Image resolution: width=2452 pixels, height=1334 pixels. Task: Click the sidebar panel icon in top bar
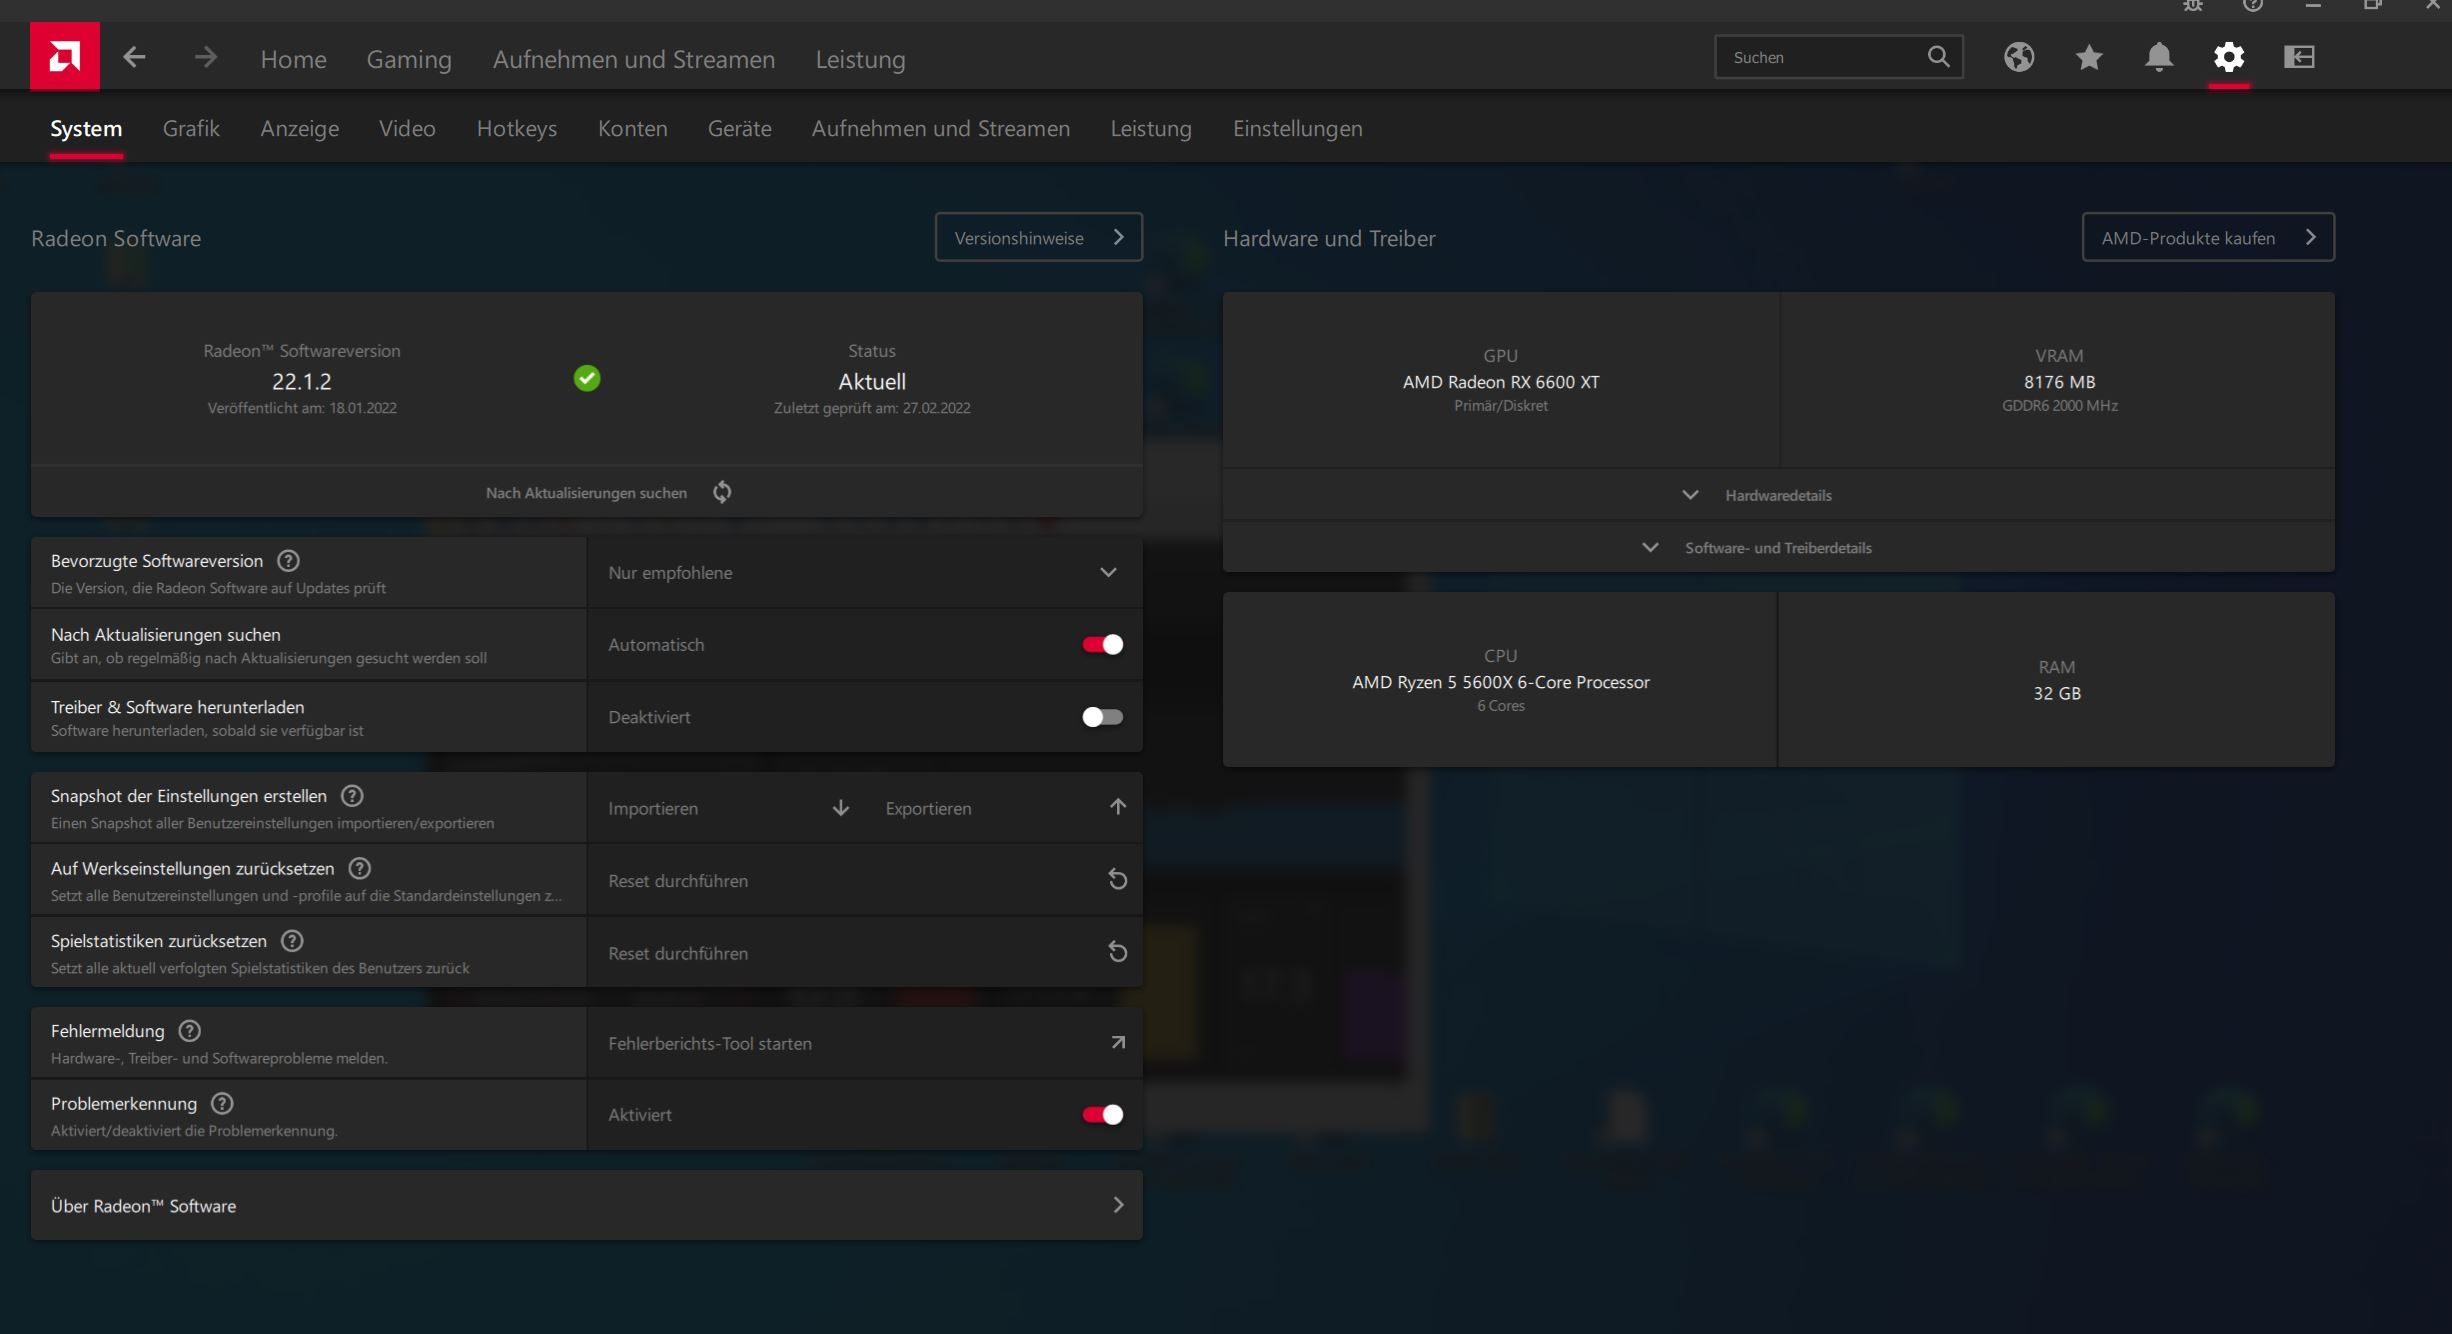coord(2299,57)
